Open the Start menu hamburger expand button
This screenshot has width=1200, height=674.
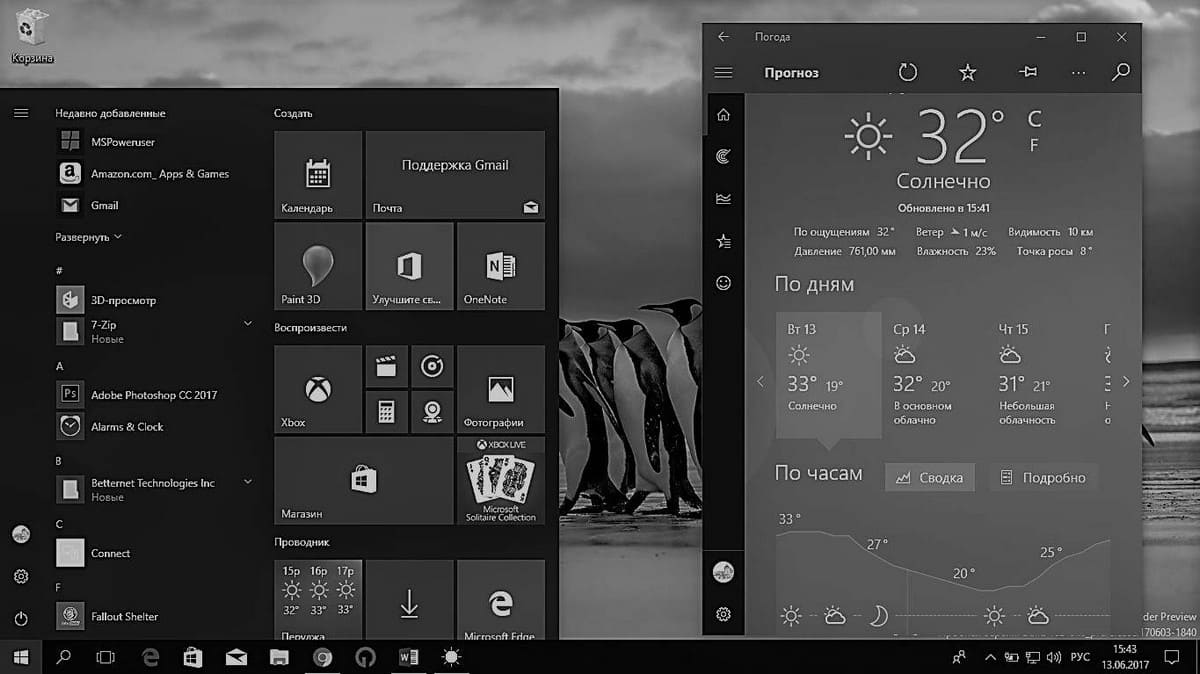point(21,113)
